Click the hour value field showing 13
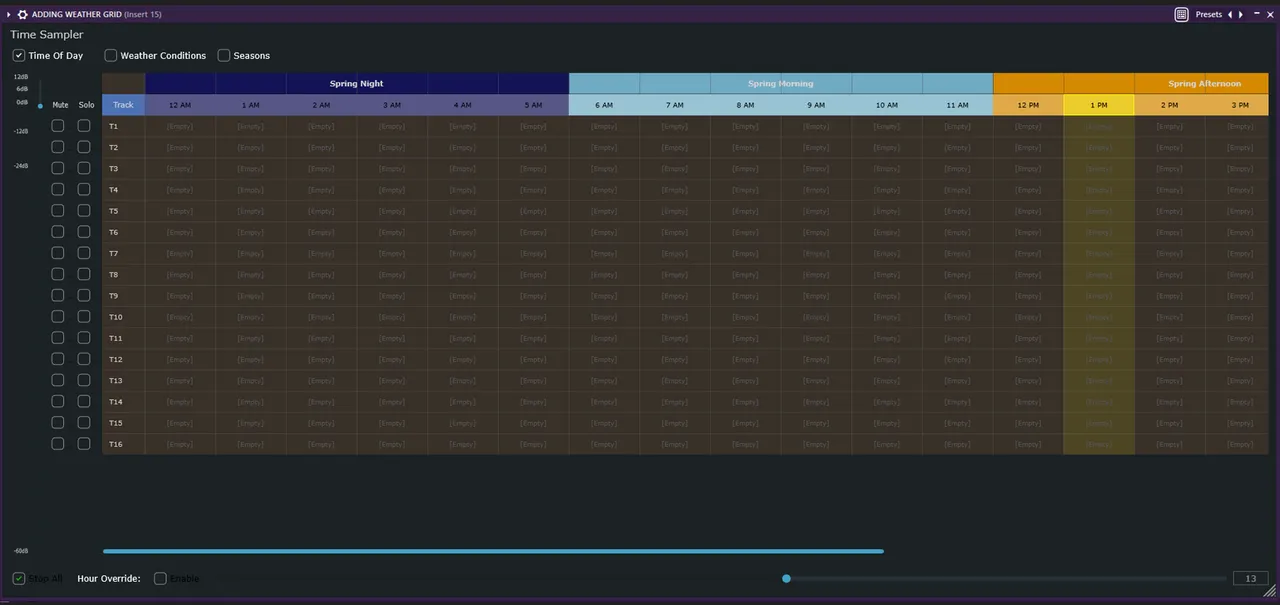This screenshot has width=1280, height=605. pyautogui.click(x=1250, y=578)
